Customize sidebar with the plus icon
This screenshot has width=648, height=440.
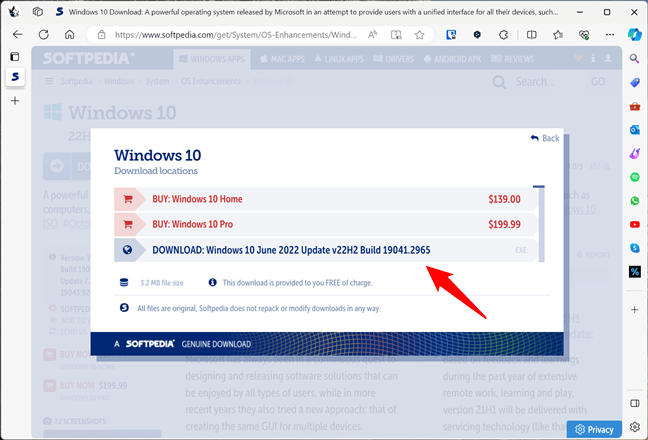[x=635, y=309]
